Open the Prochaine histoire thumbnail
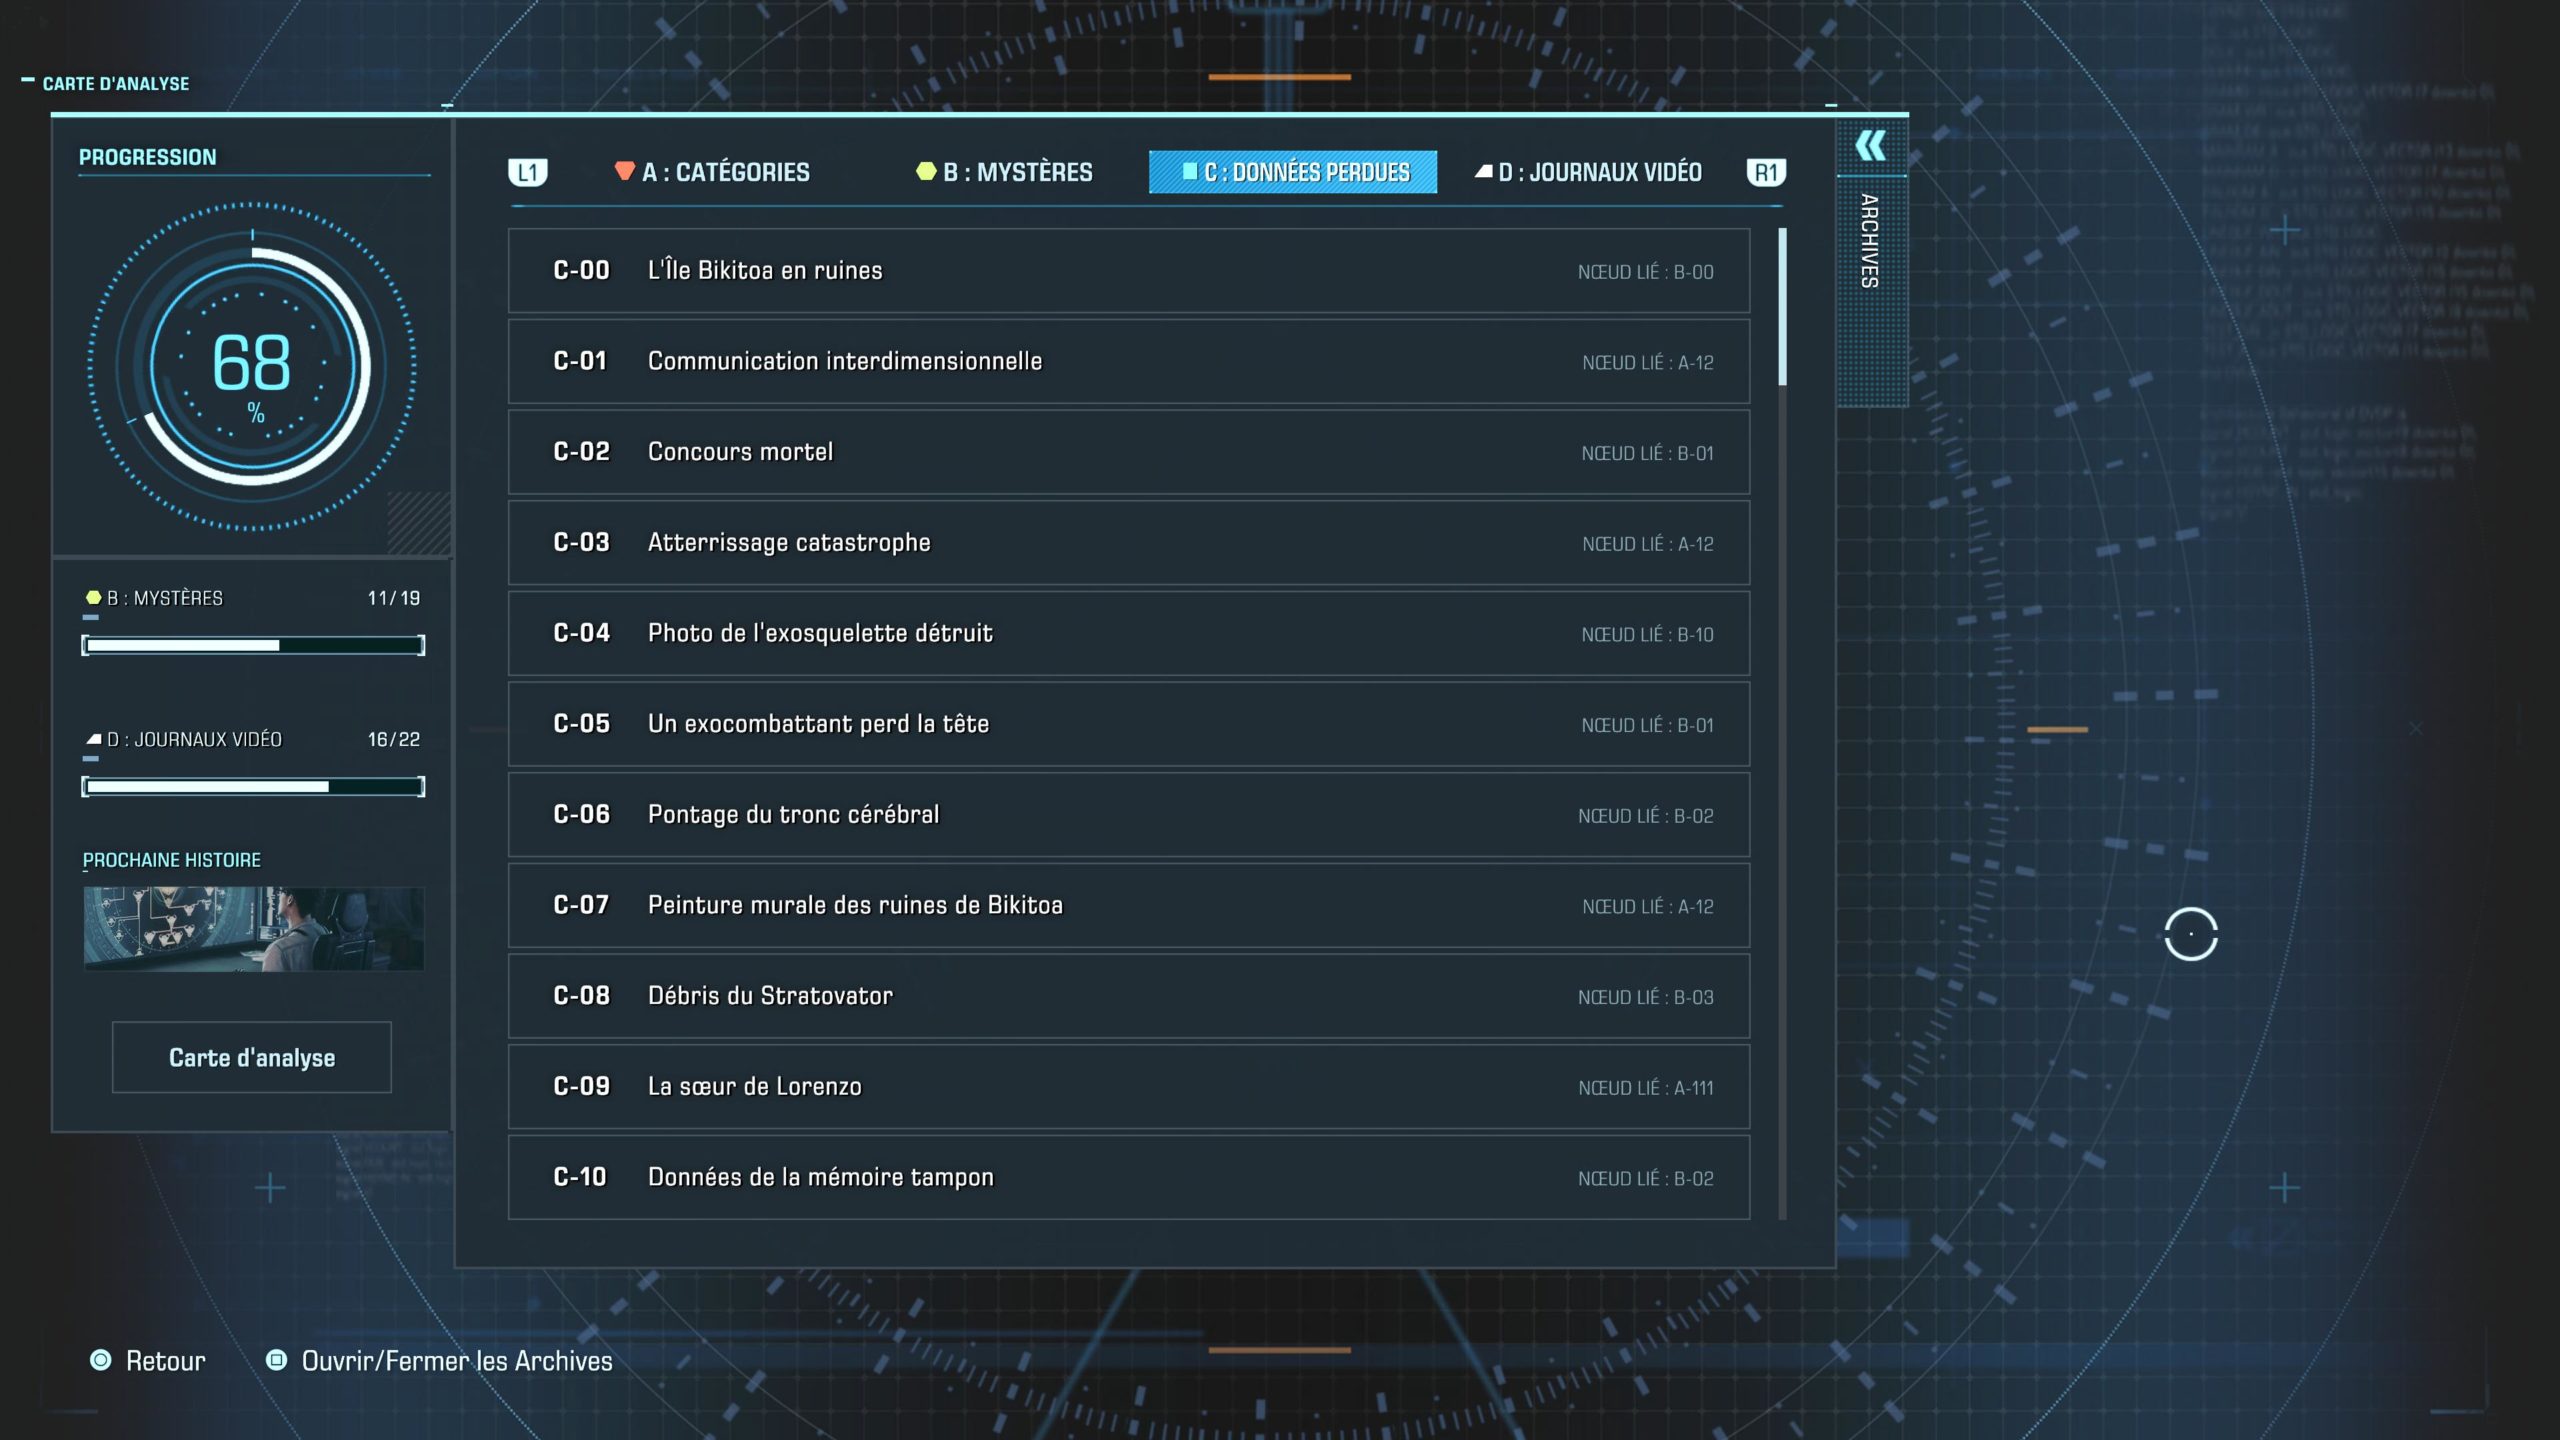Image resolution: width=2560 pixels, height=1440 pixels. (254, 928)
